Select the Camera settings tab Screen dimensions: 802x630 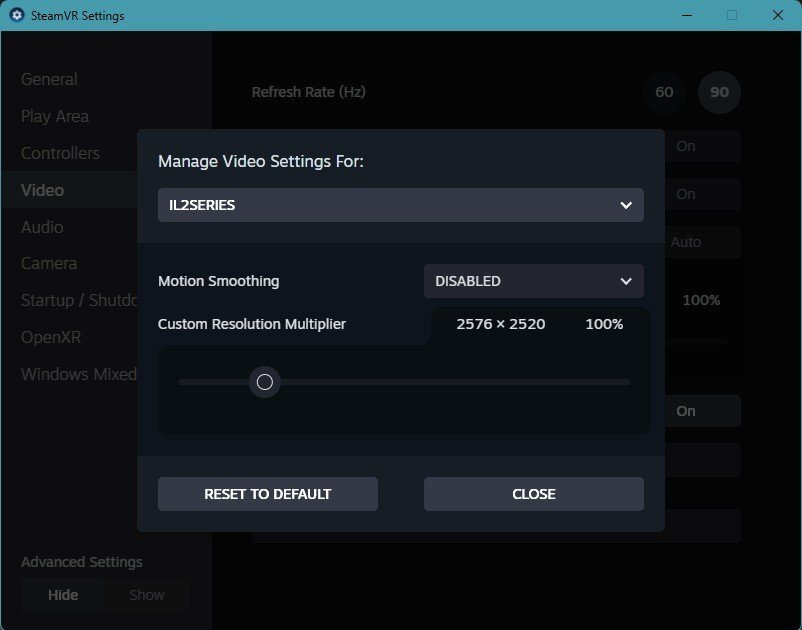[49, 263]
